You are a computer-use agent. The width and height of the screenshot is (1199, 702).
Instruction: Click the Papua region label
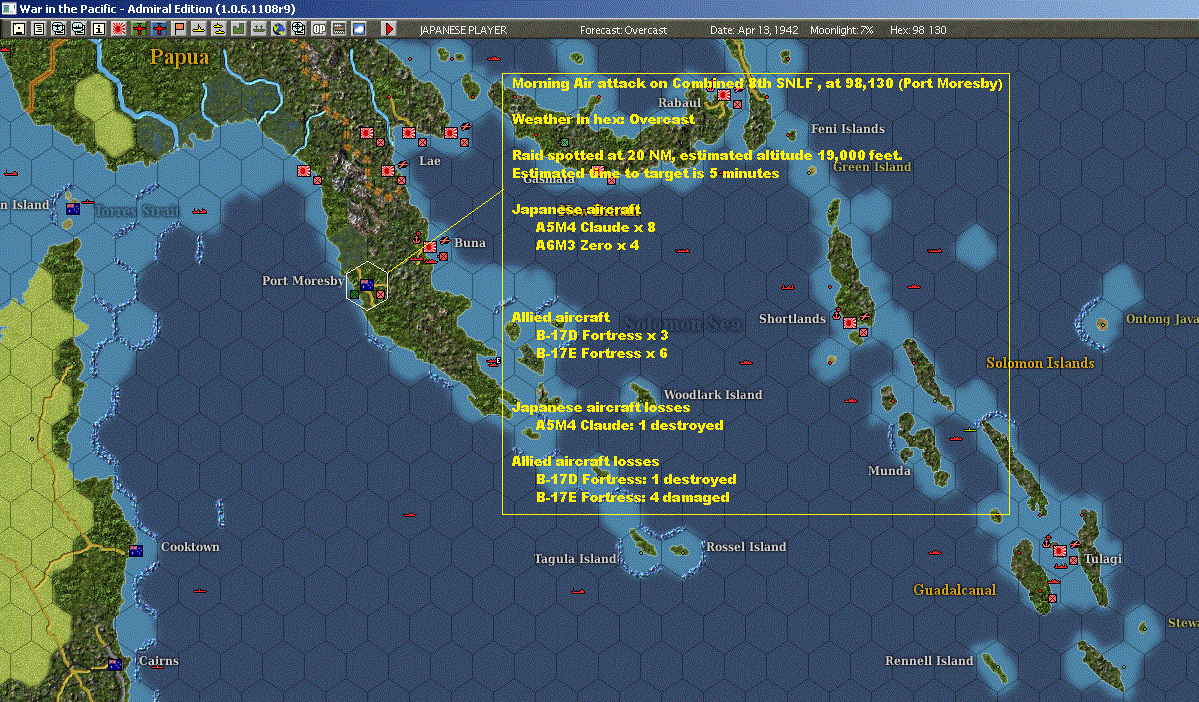(x=179, y=57)
